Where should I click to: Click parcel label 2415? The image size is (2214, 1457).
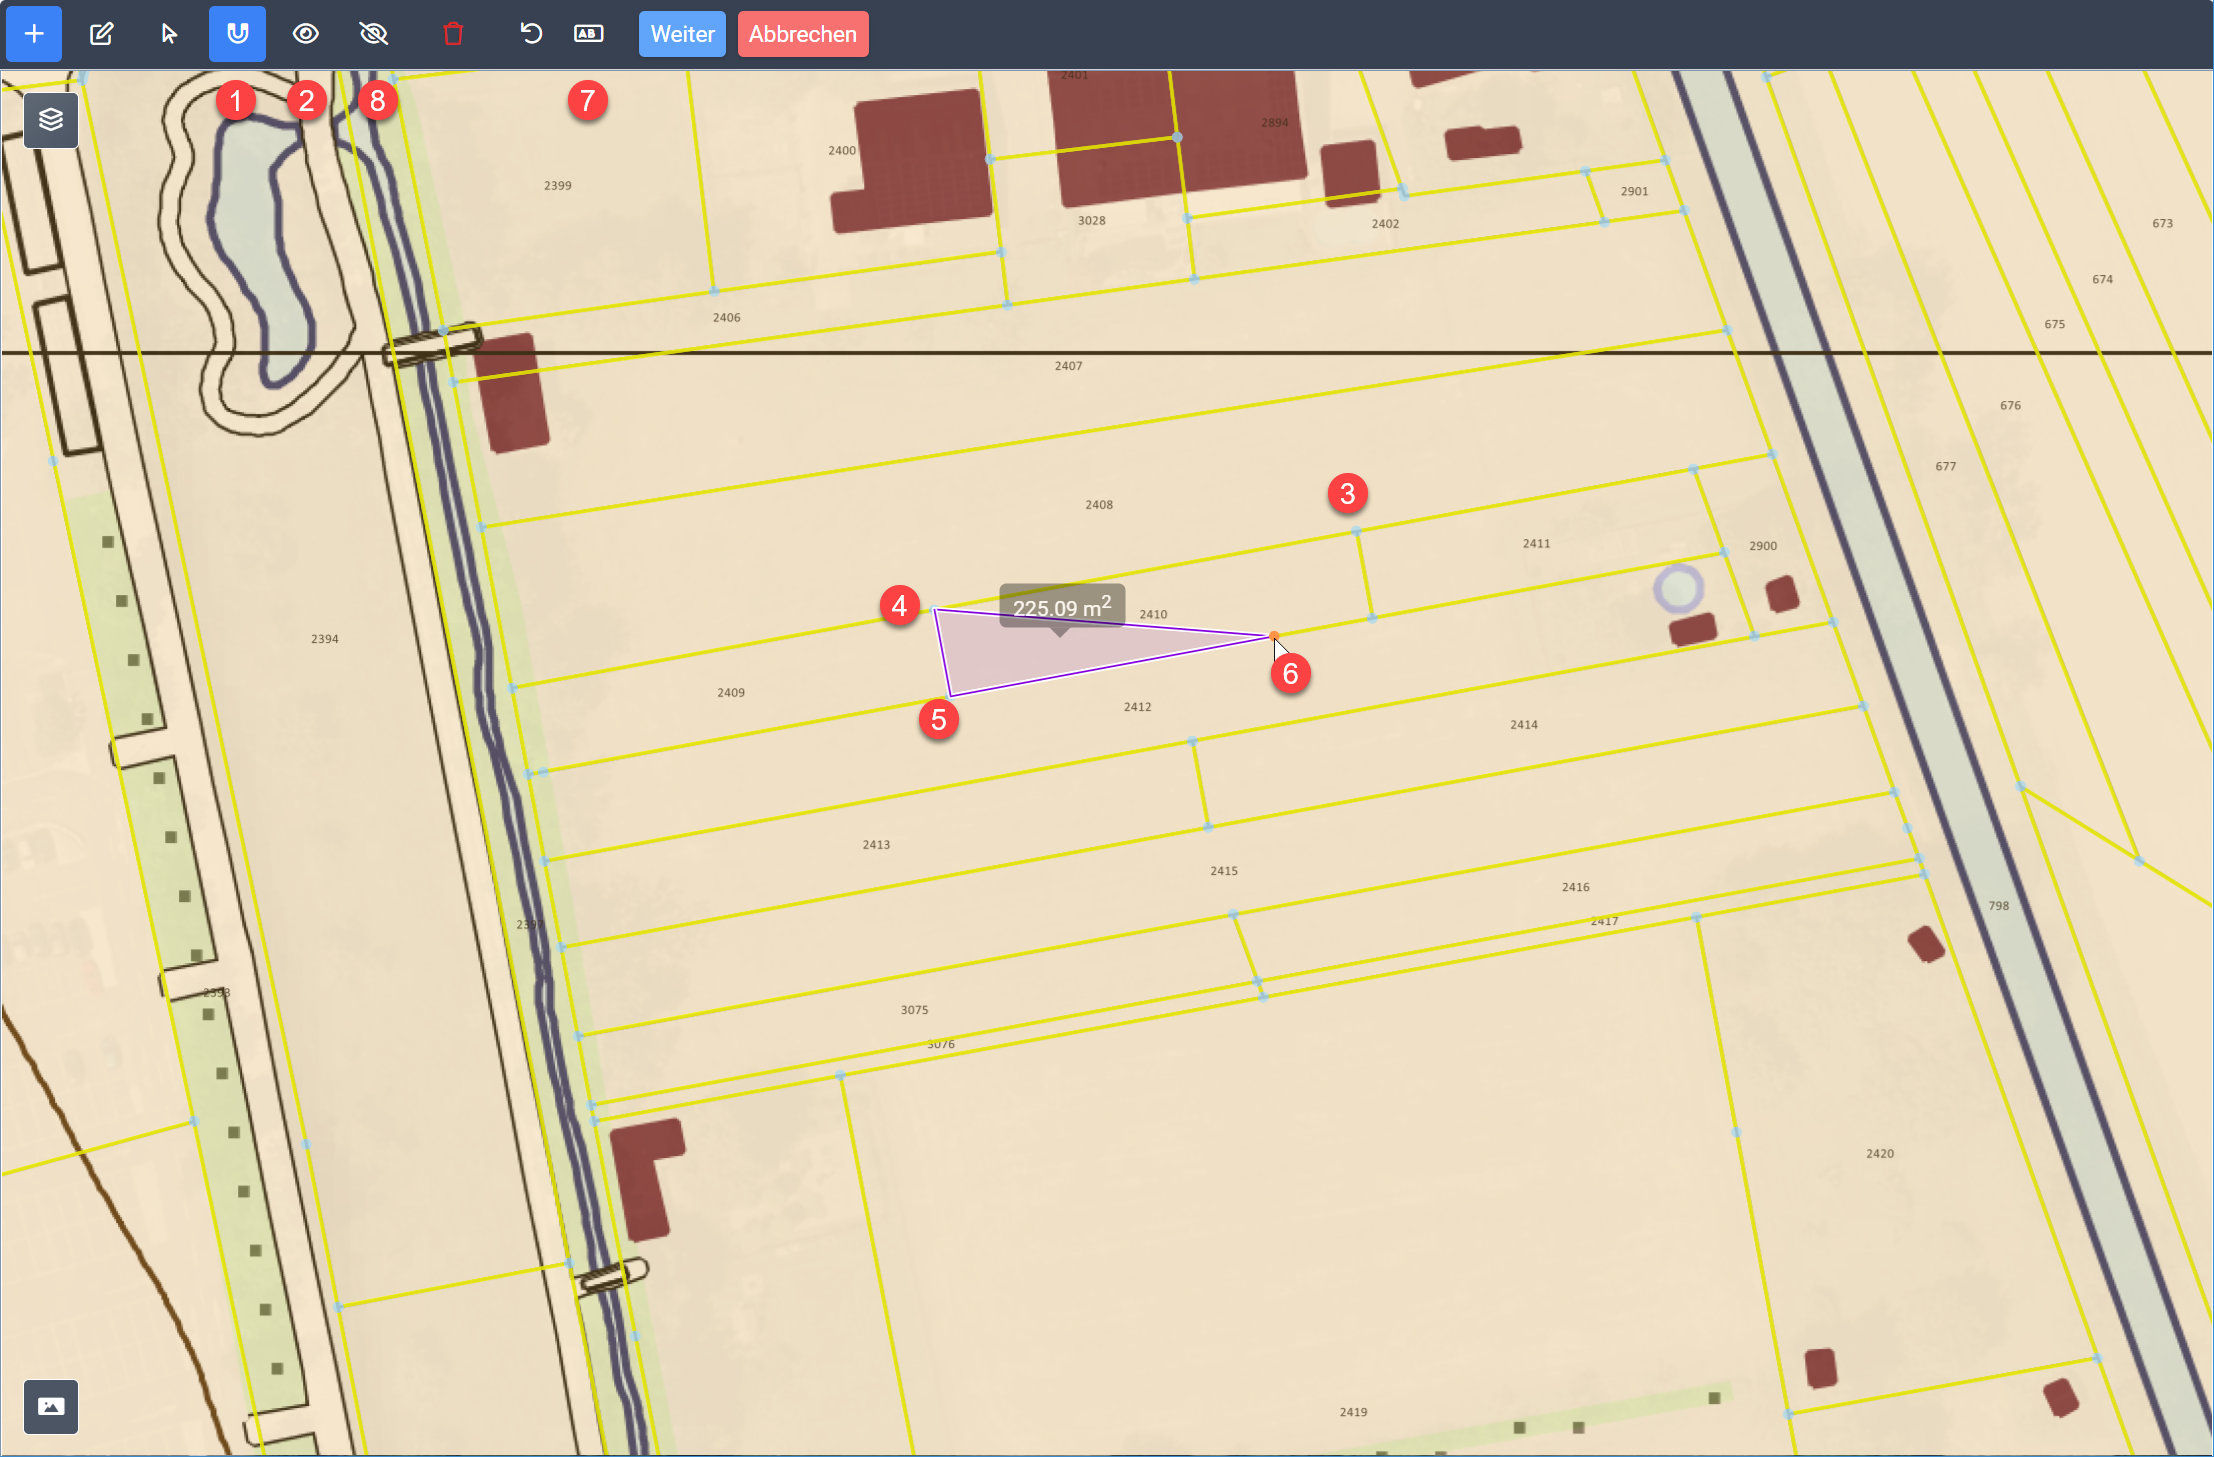(x=1224, y=871)
